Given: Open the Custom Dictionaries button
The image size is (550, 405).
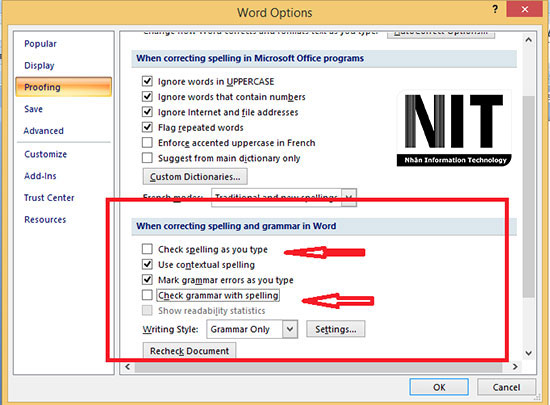Looking at the screenshot, I should pos(195,177).
